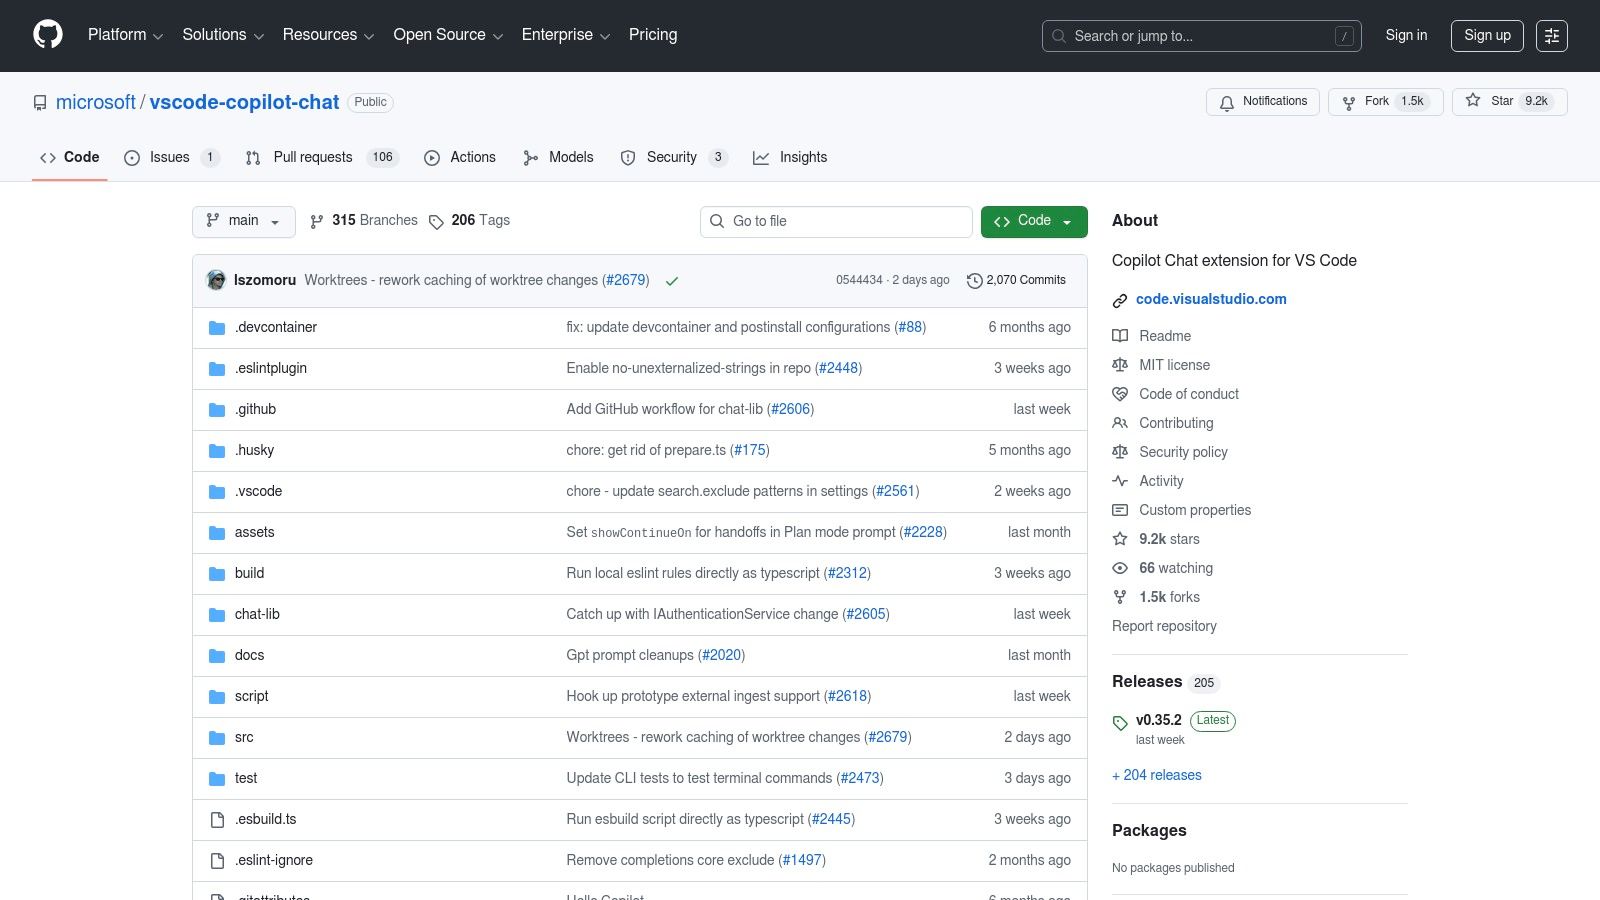Click the Readme book icon in About sidebar
The image size is (1600, 900).
point(1120,336)
